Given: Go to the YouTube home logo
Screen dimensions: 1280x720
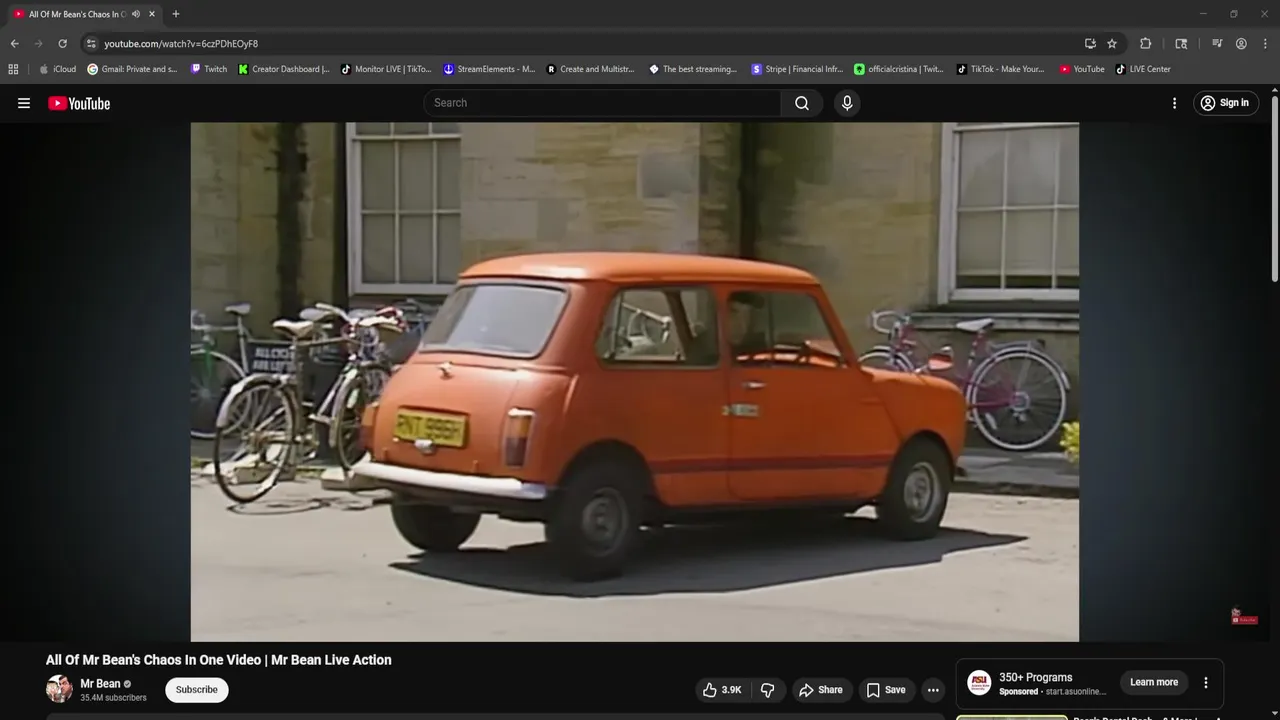Looking at the screenshot, I should tap(79, 103).
